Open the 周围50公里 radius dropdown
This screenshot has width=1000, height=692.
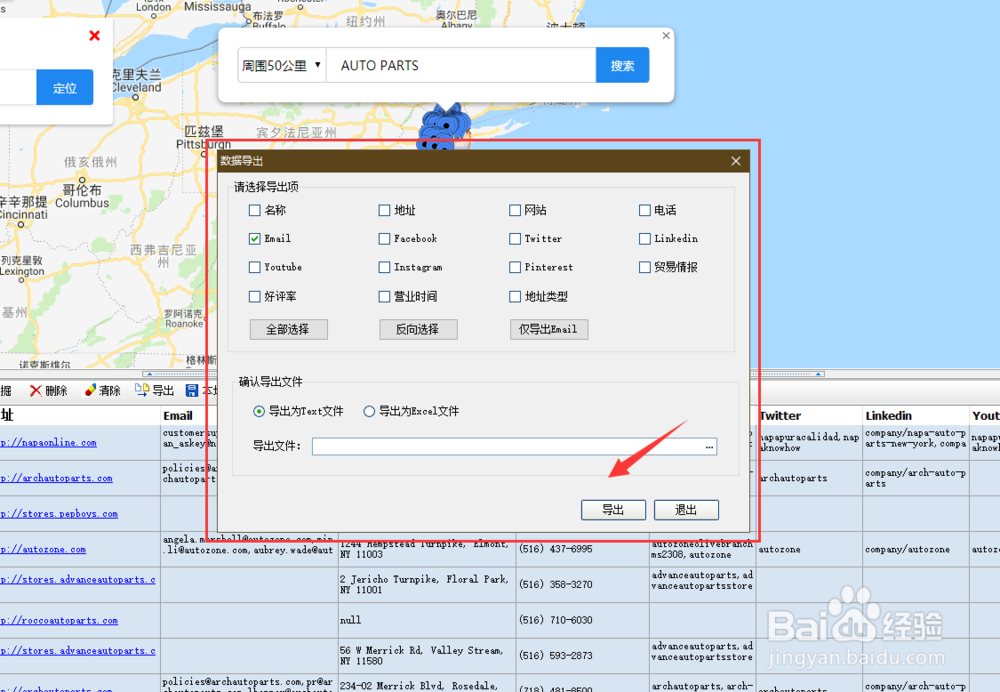(x=282, y=65)
